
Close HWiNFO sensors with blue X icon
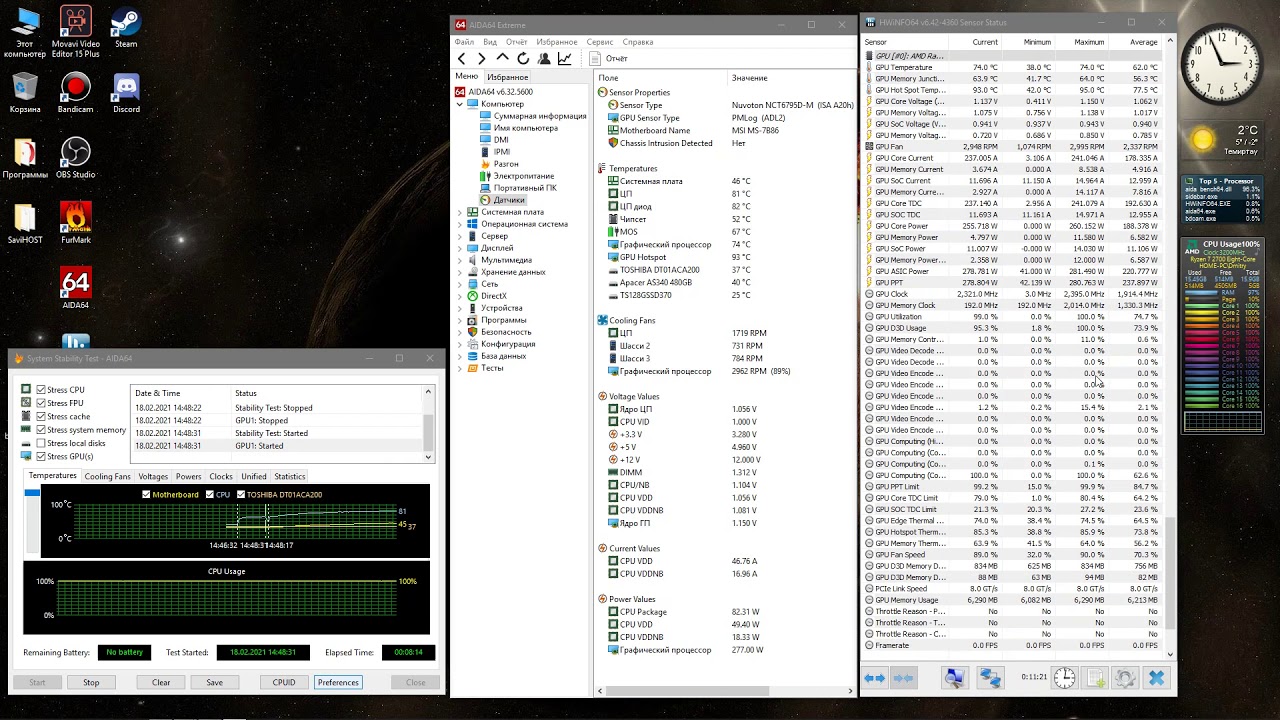(1157, 678)
